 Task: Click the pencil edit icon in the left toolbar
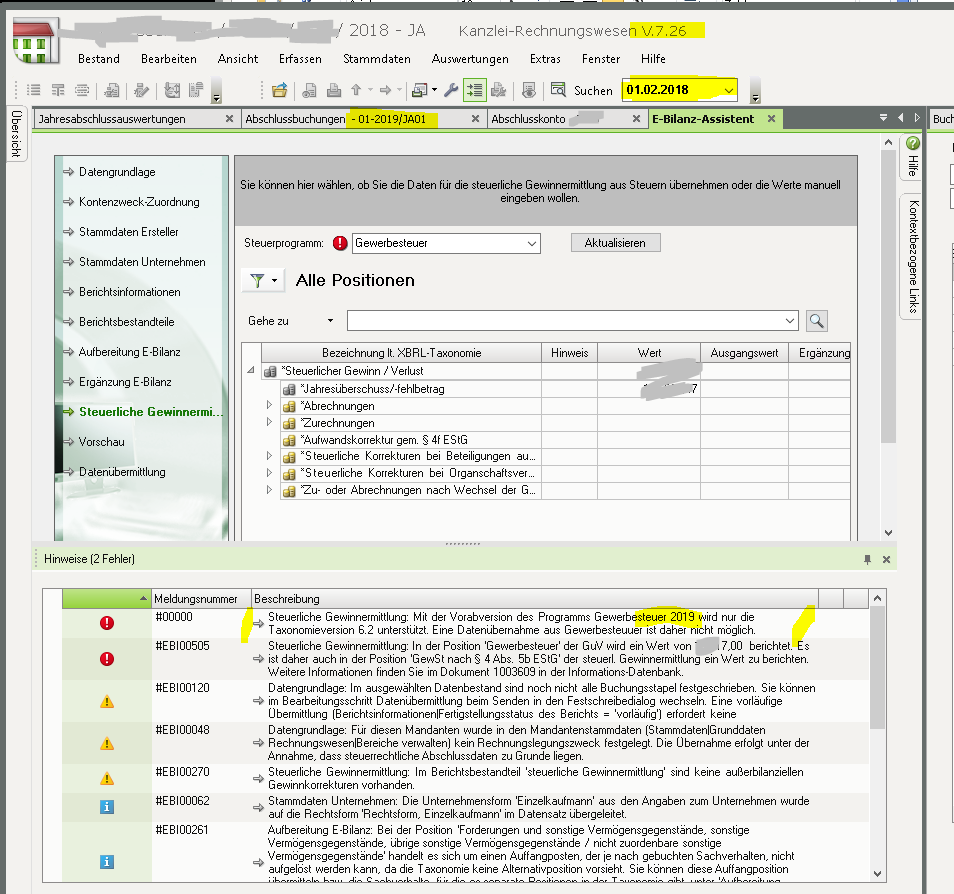142,90
